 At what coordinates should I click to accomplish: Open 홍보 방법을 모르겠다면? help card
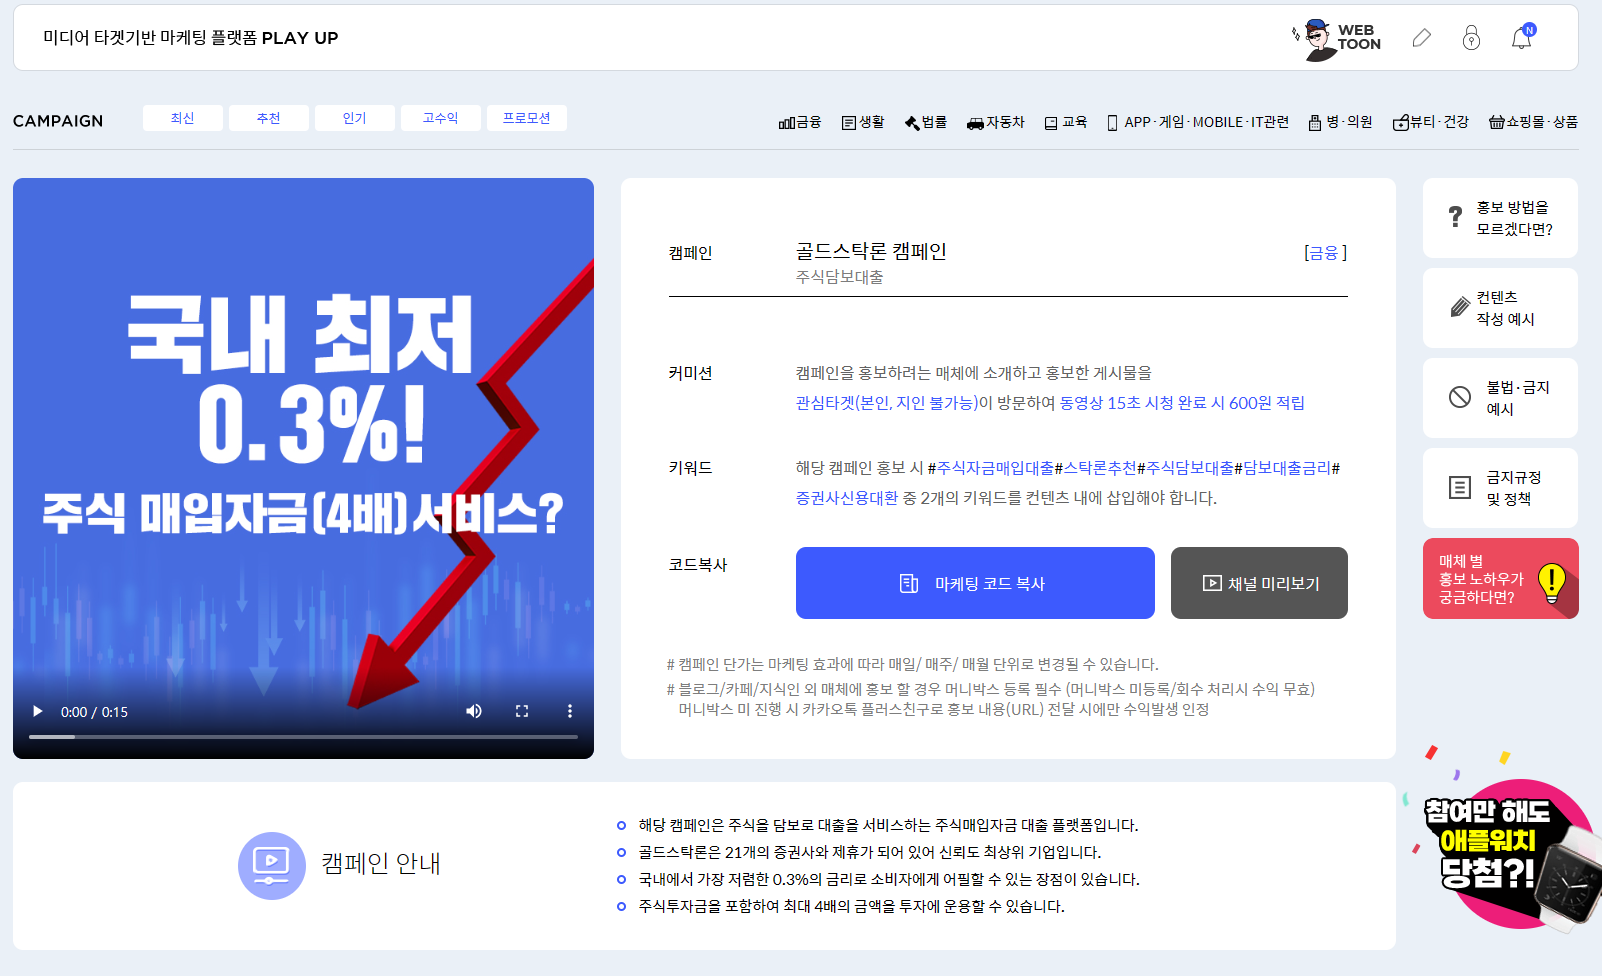(1500, 218)
